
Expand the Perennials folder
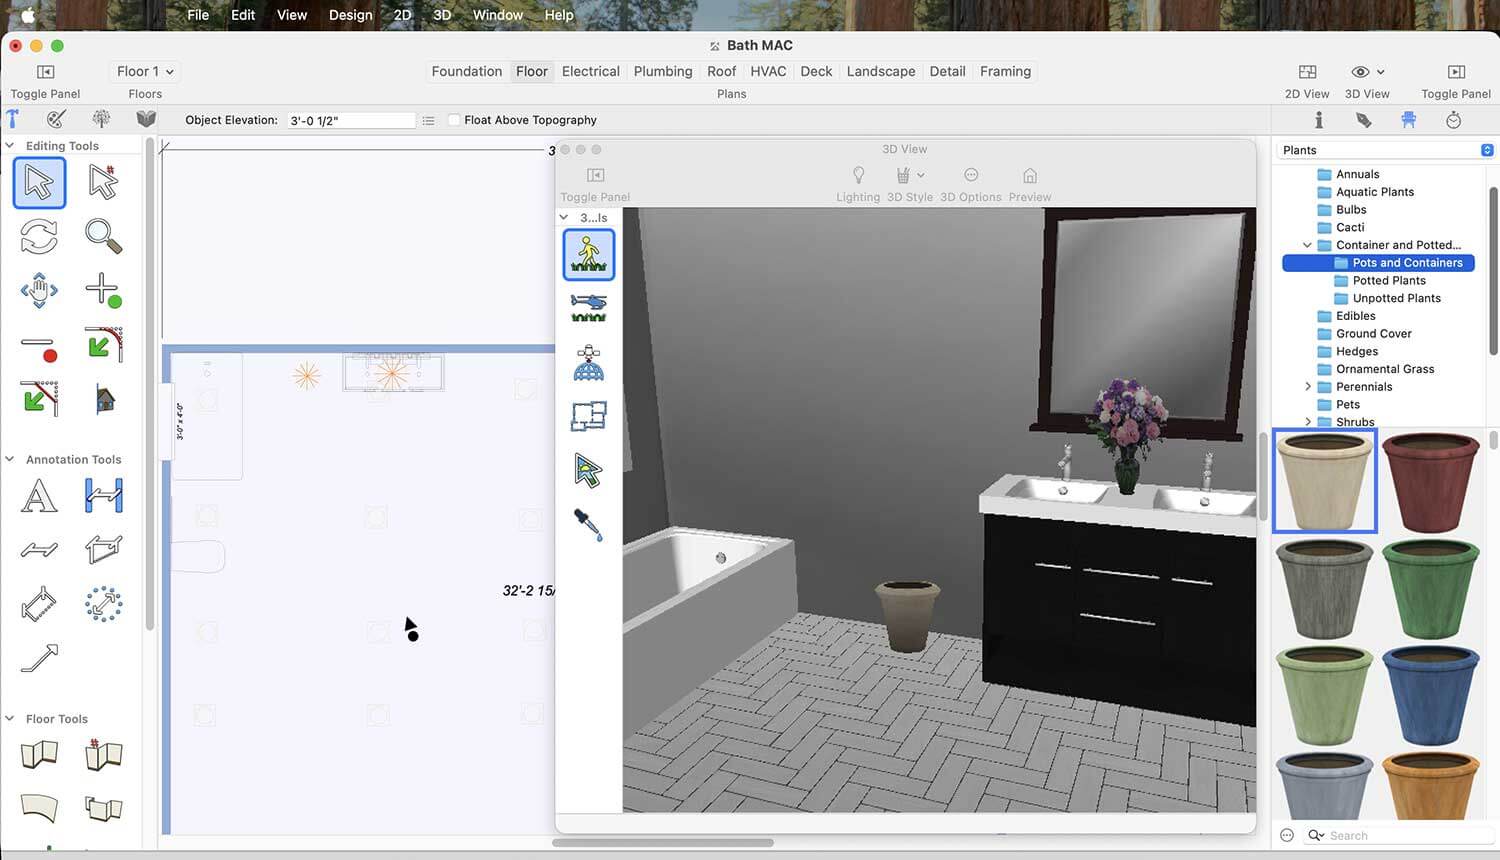[x=1307, y=387]
